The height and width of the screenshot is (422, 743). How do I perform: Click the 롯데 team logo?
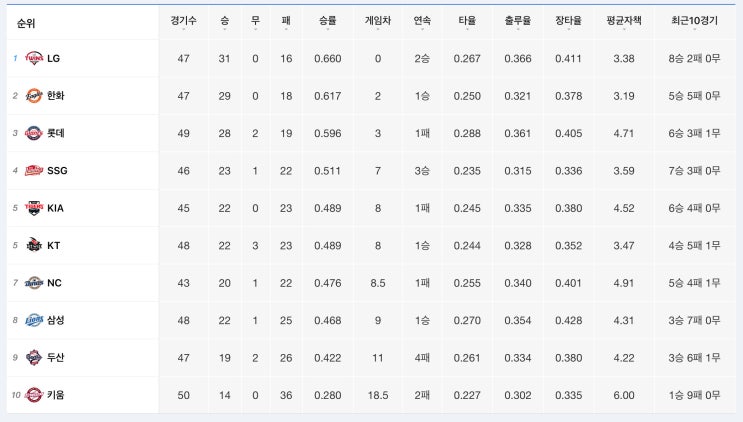pos(34,133)
